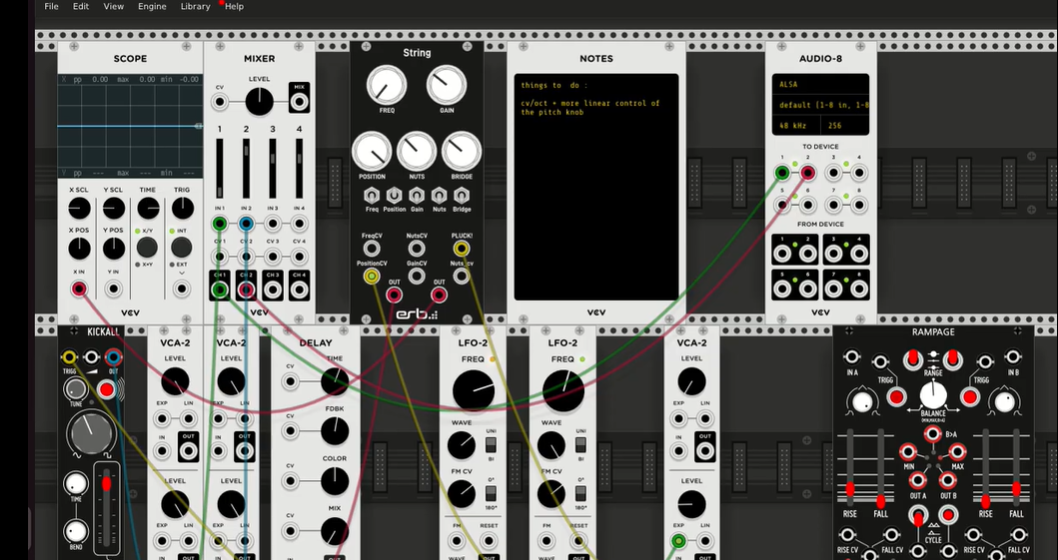Click the MIX output jack on Mixer
1058x560 pixels.
click(x=298, y=101)
